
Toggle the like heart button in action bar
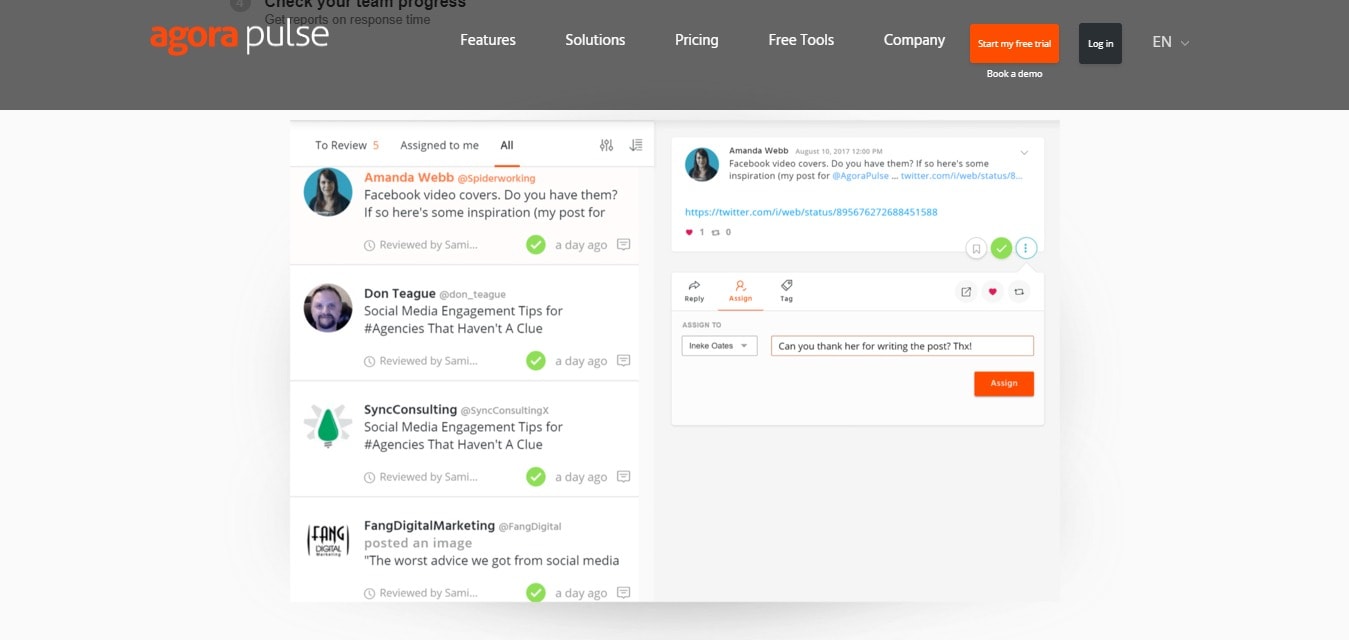pos(993,292)
